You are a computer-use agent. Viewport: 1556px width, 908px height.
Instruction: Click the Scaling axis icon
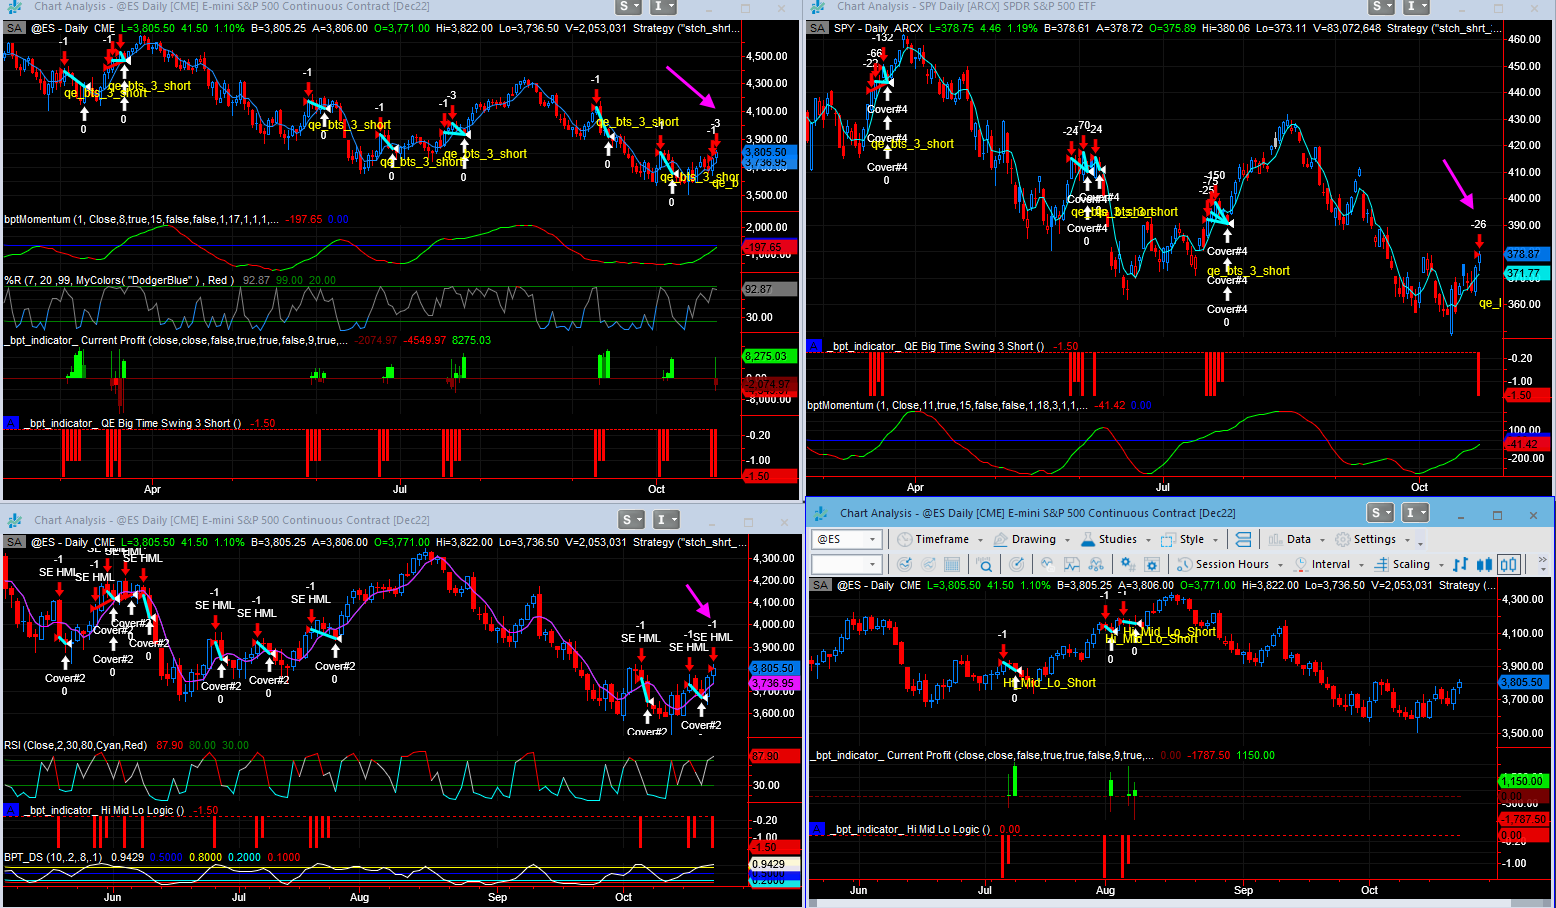pyautogui.click(x=1382, y=564)
